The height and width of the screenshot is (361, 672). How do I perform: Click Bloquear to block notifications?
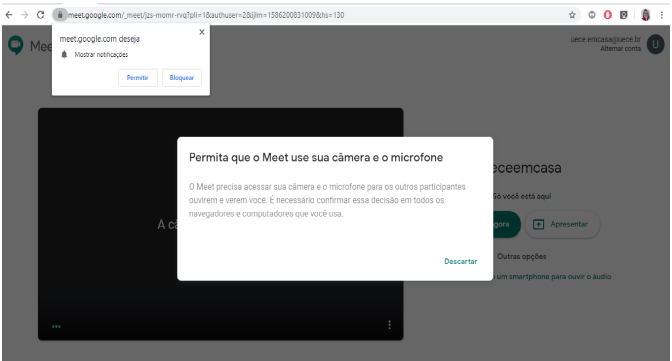coord(182,78)
